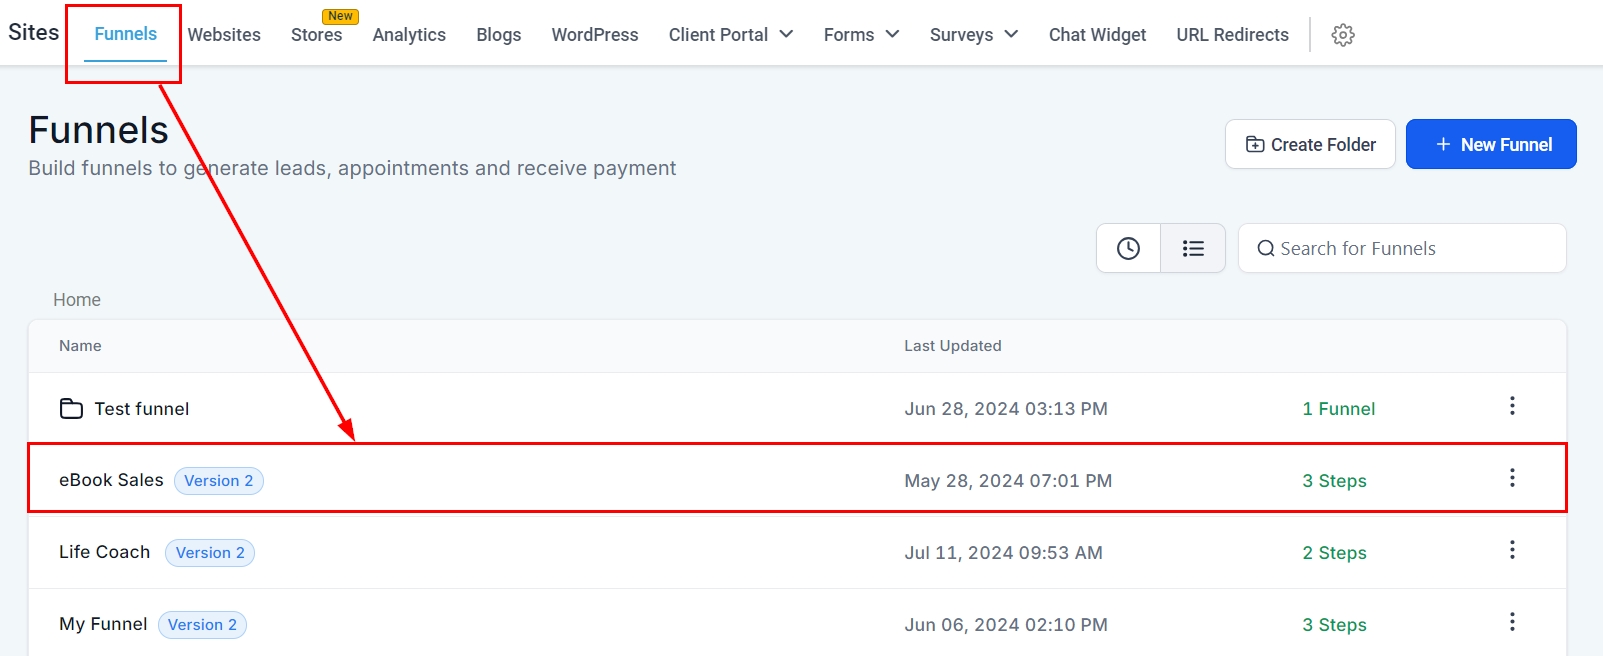Open three-dot menu for eBook Sales
The width and height of the screenshot is (1603, 656).
[1512, 478]
